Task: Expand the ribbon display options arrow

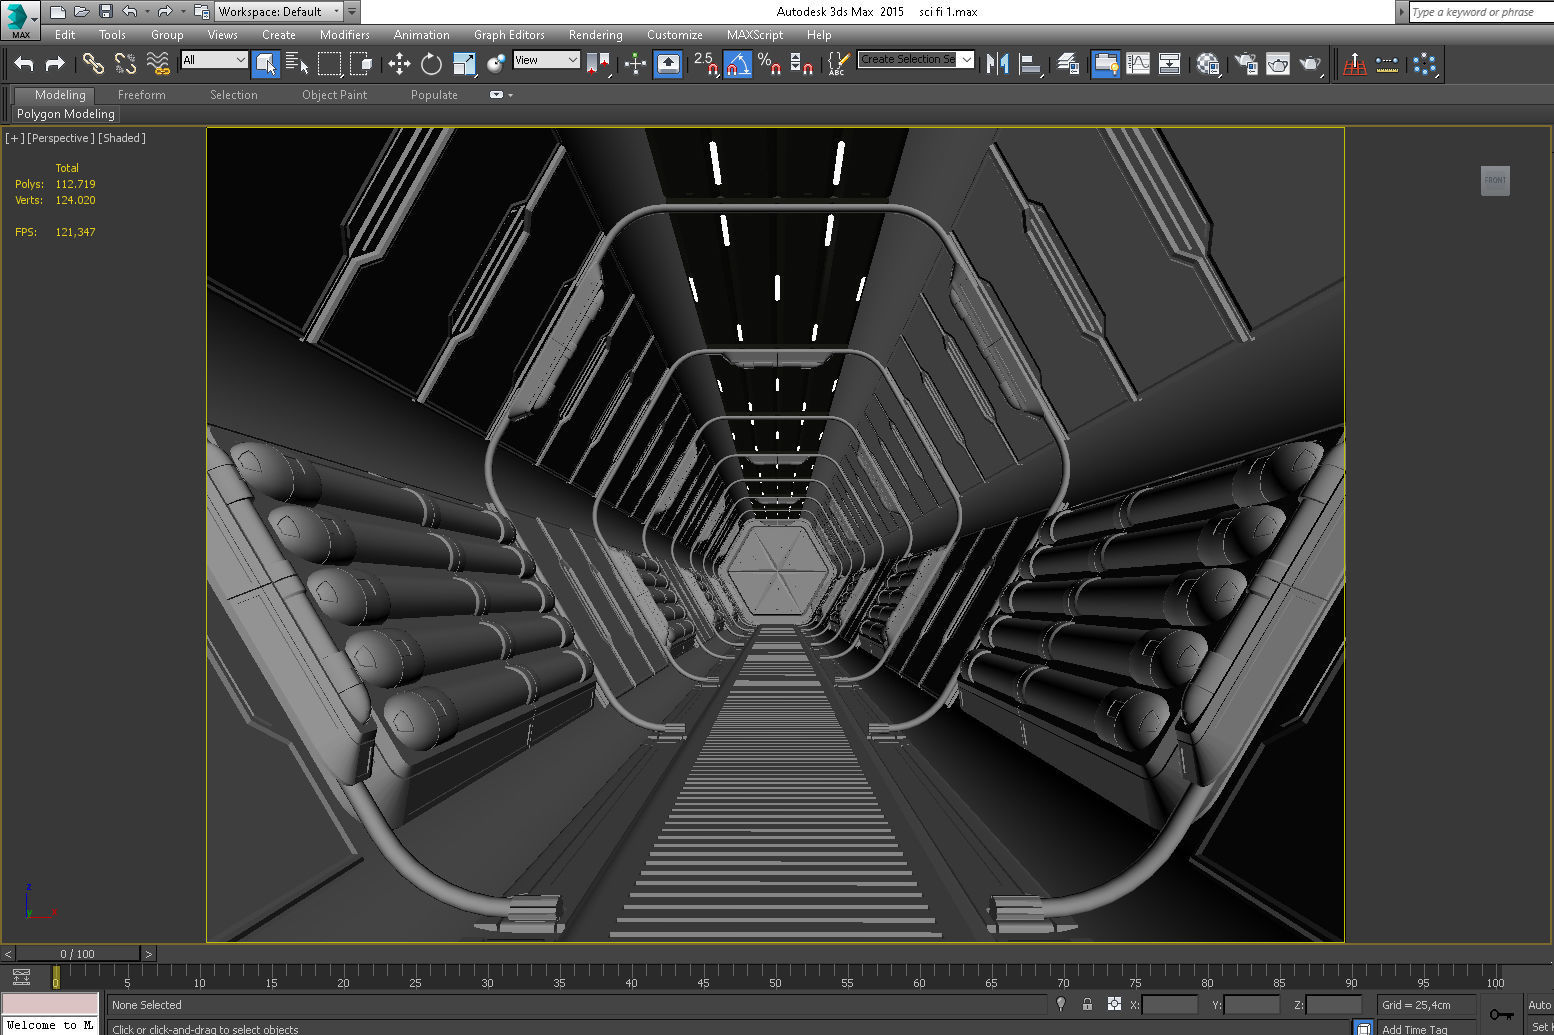Action: click(510, 95)
